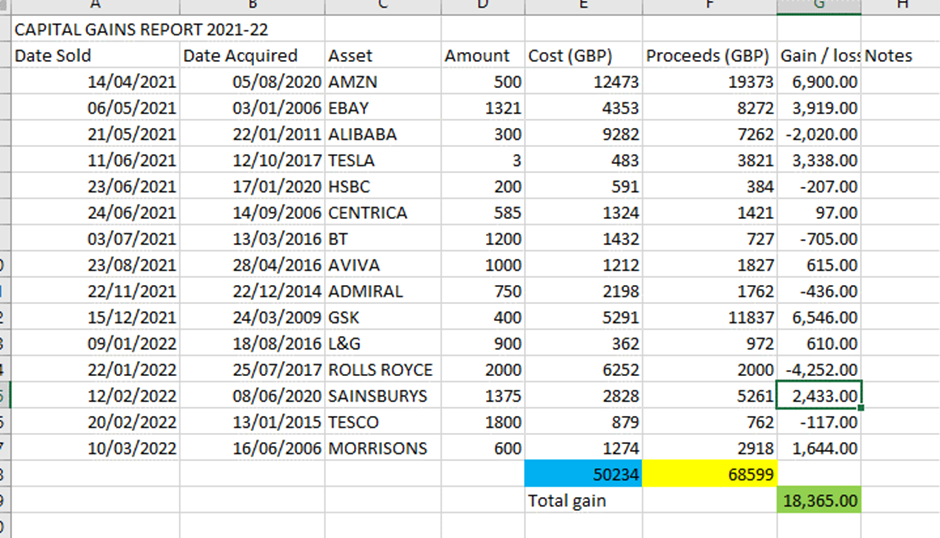Select the active cell 2,433.00
The height and width of the screenshot is (538, 940).
point(819,396)
